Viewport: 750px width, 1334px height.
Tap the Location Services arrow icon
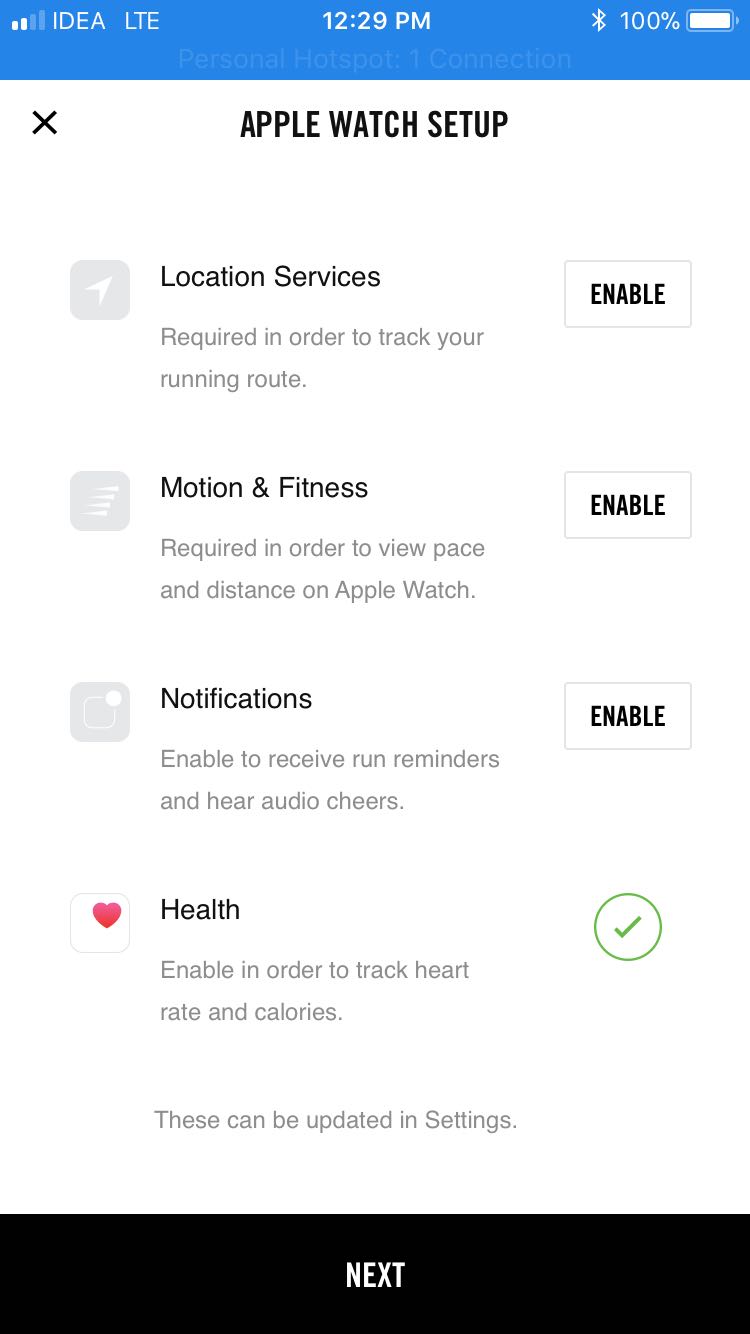pyautogui.click(x=100, y=290)
